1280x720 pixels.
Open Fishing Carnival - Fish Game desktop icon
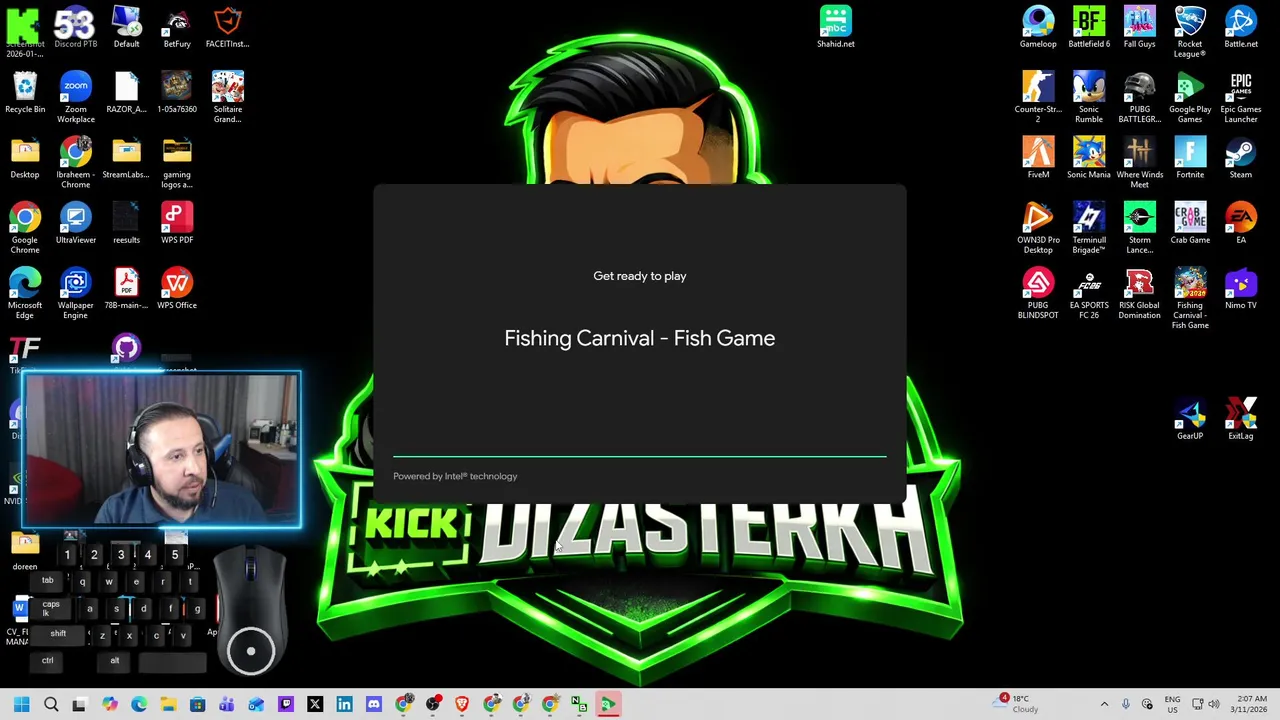click(1189, 299)
